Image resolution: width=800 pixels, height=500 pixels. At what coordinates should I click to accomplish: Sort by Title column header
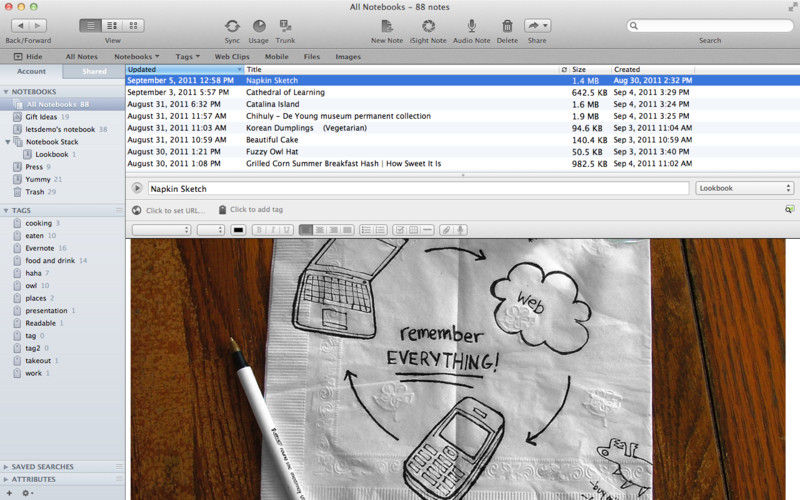coord(402,69)
